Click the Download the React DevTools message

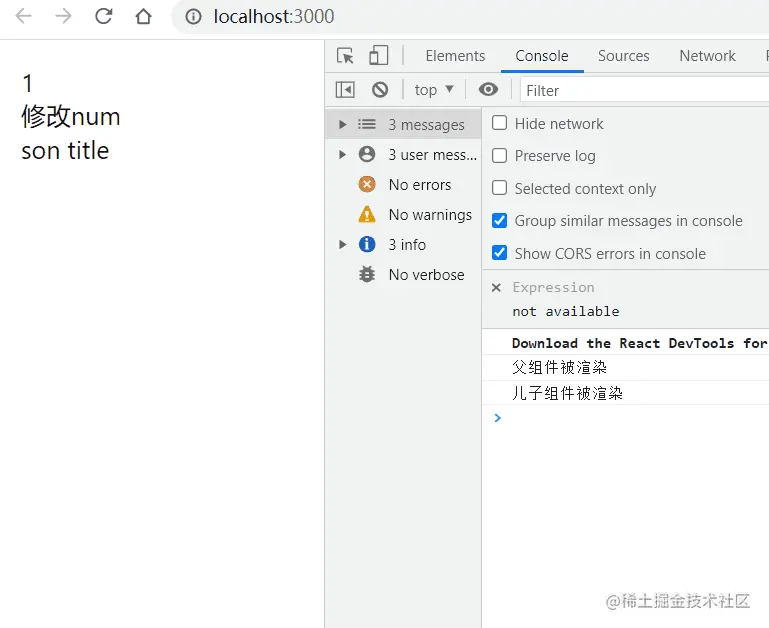pos(639,343)
